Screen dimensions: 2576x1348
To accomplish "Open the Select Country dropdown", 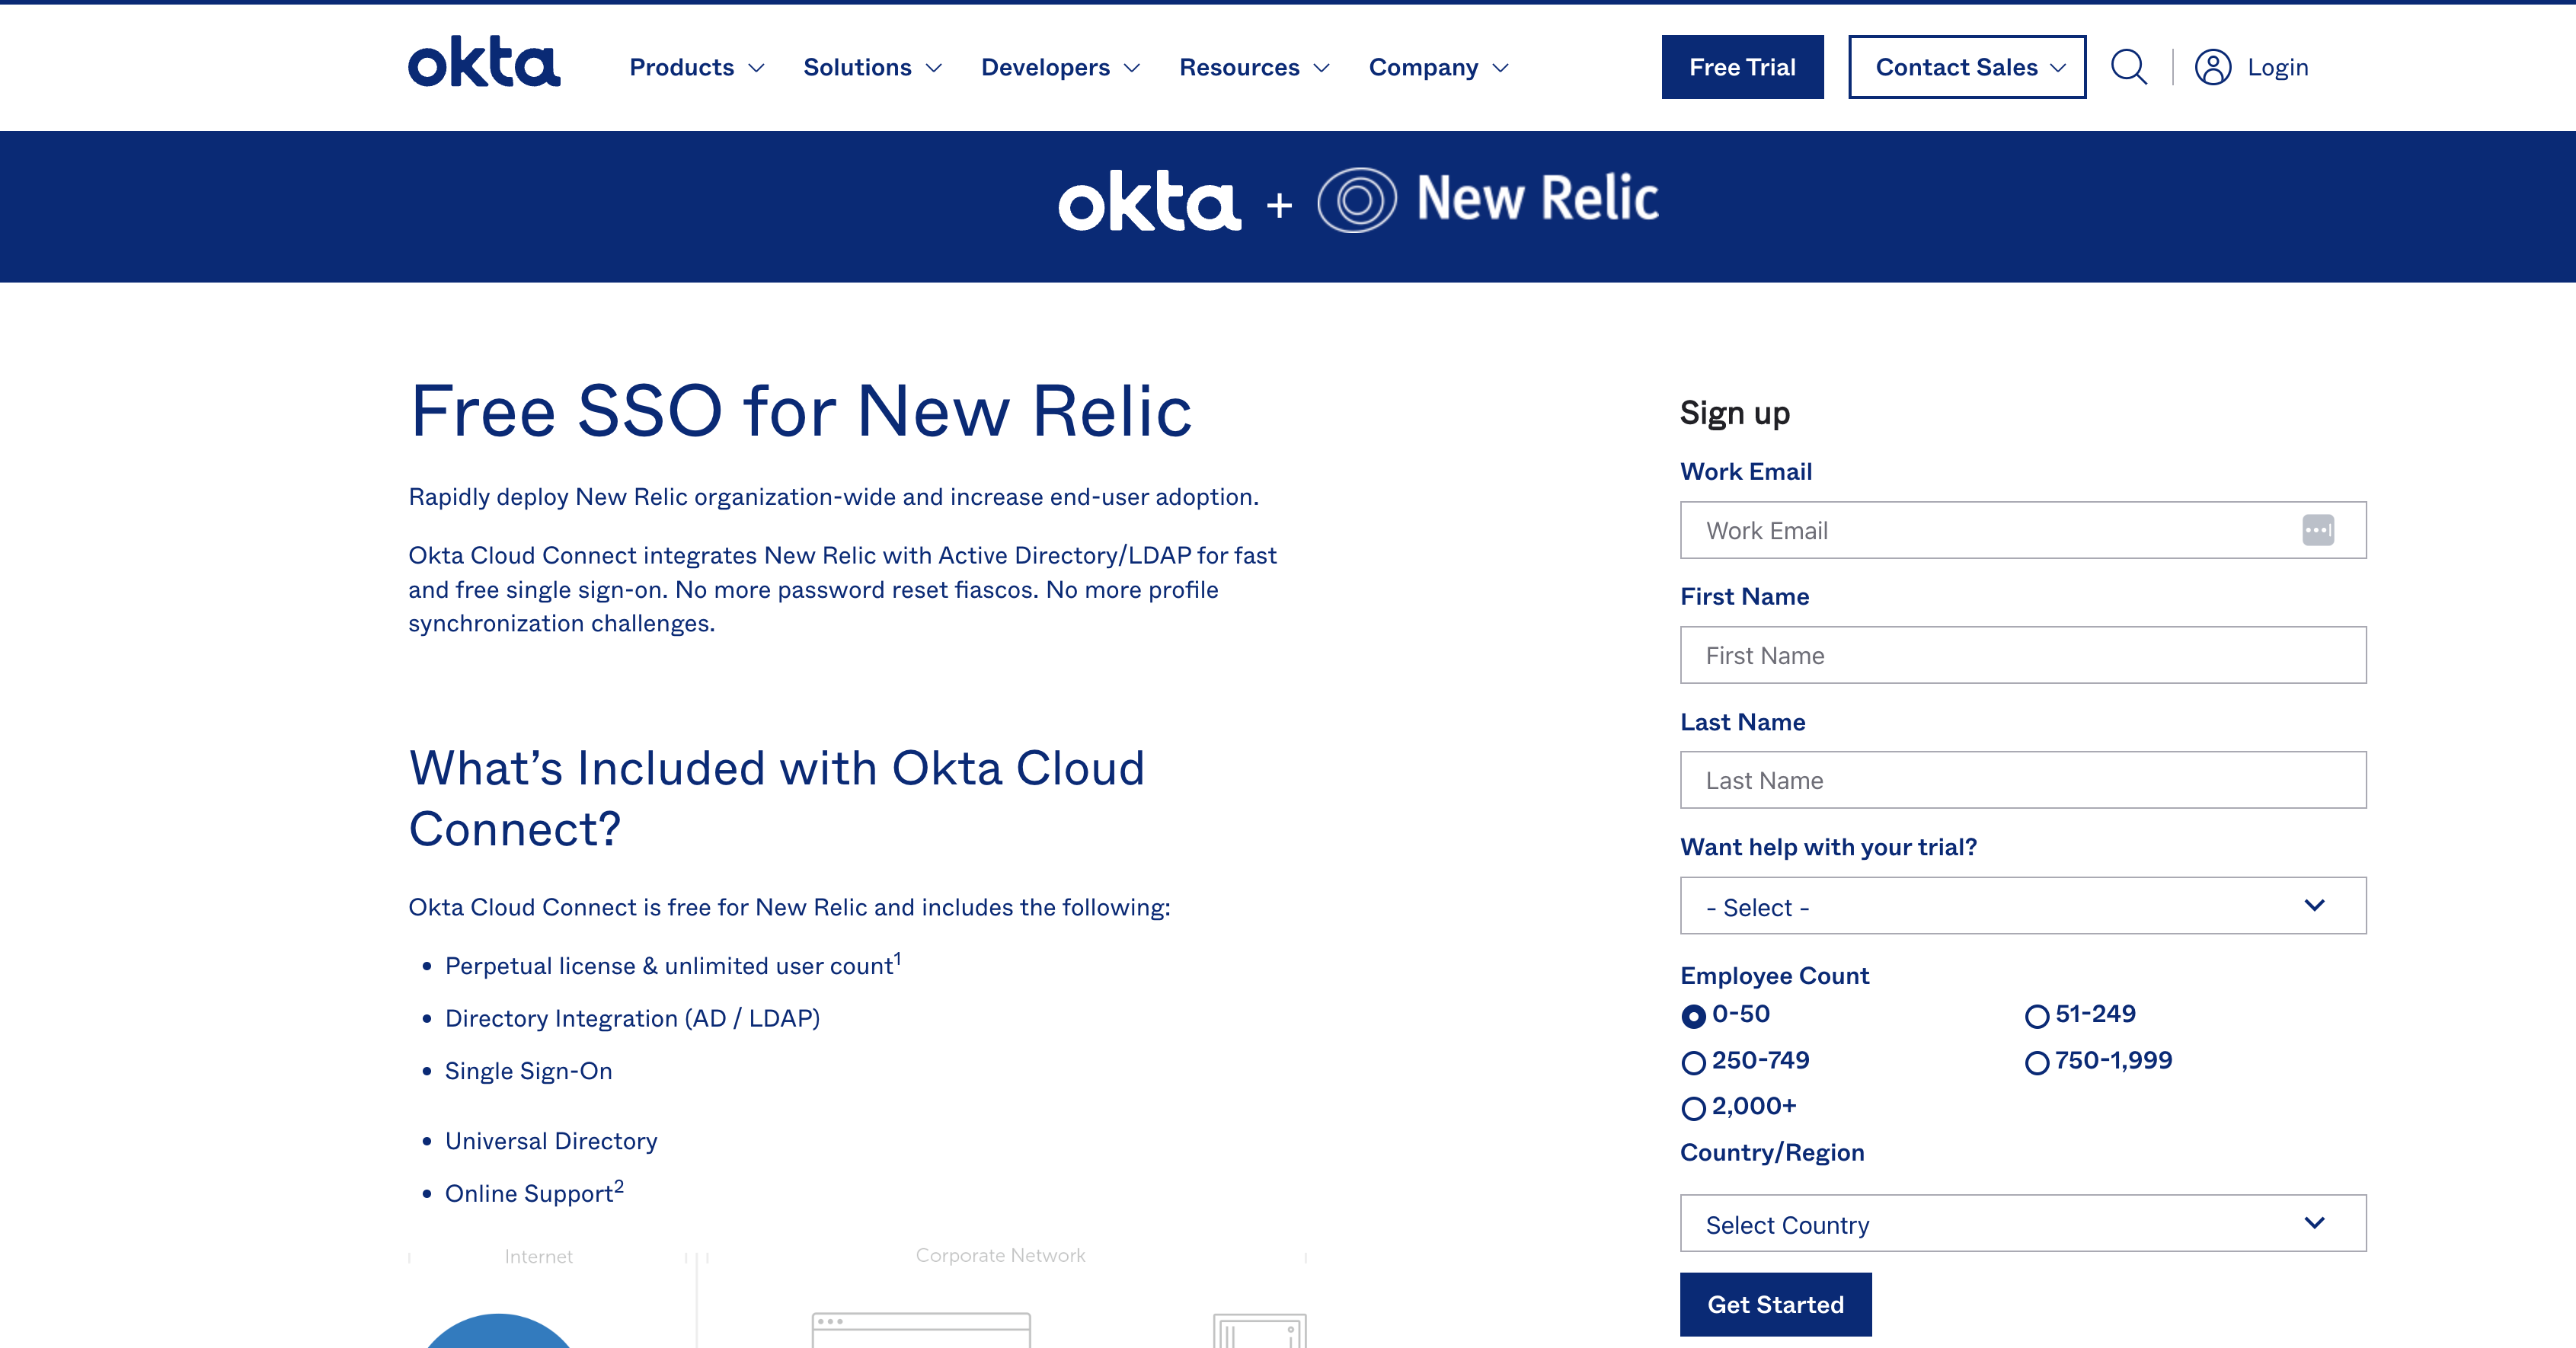I will [2022, 1222].
